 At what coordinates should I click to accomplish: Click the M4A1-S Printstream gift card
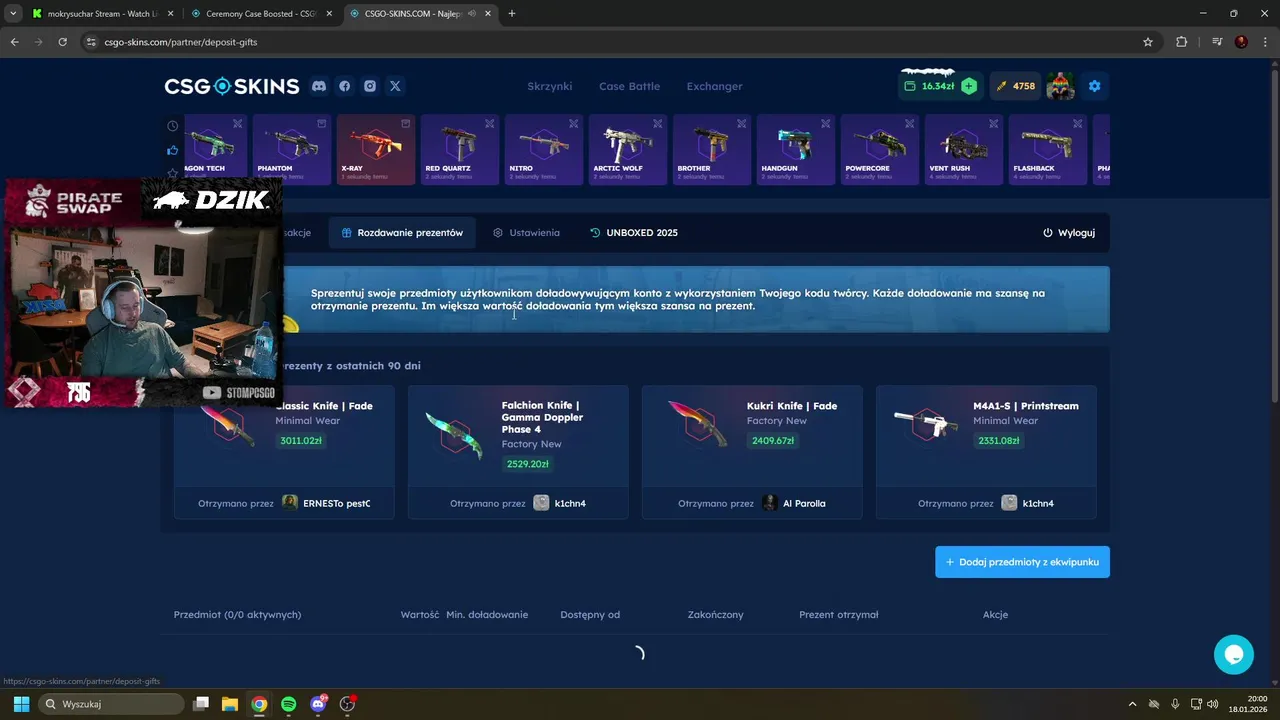point(986,452)
